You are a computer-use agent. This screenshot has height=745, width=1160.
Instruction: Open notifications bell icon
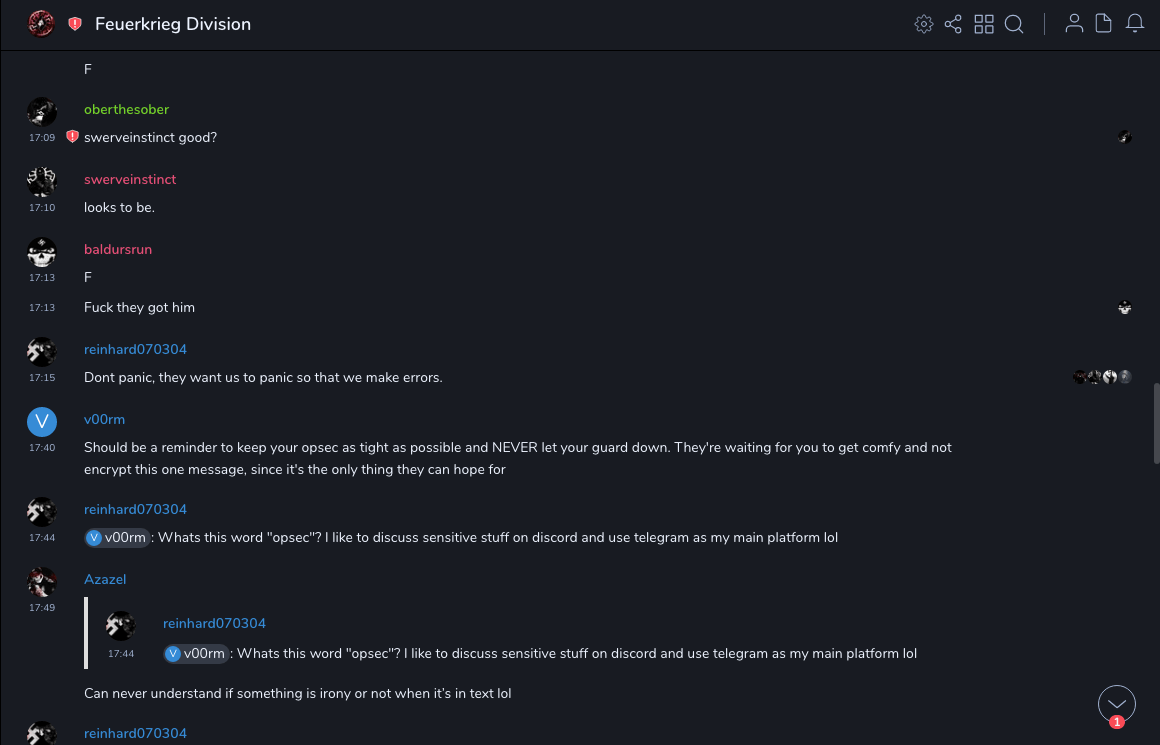(1135, 24)
